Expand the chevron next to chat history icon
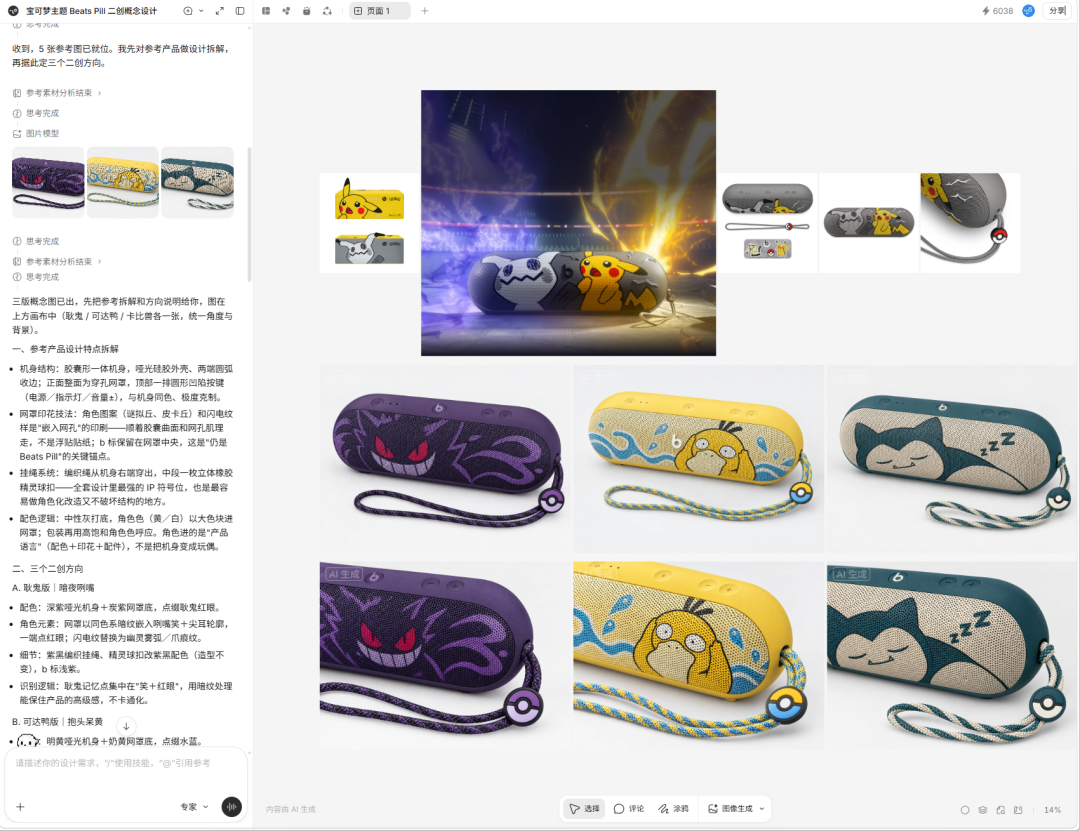 point(201,11)
